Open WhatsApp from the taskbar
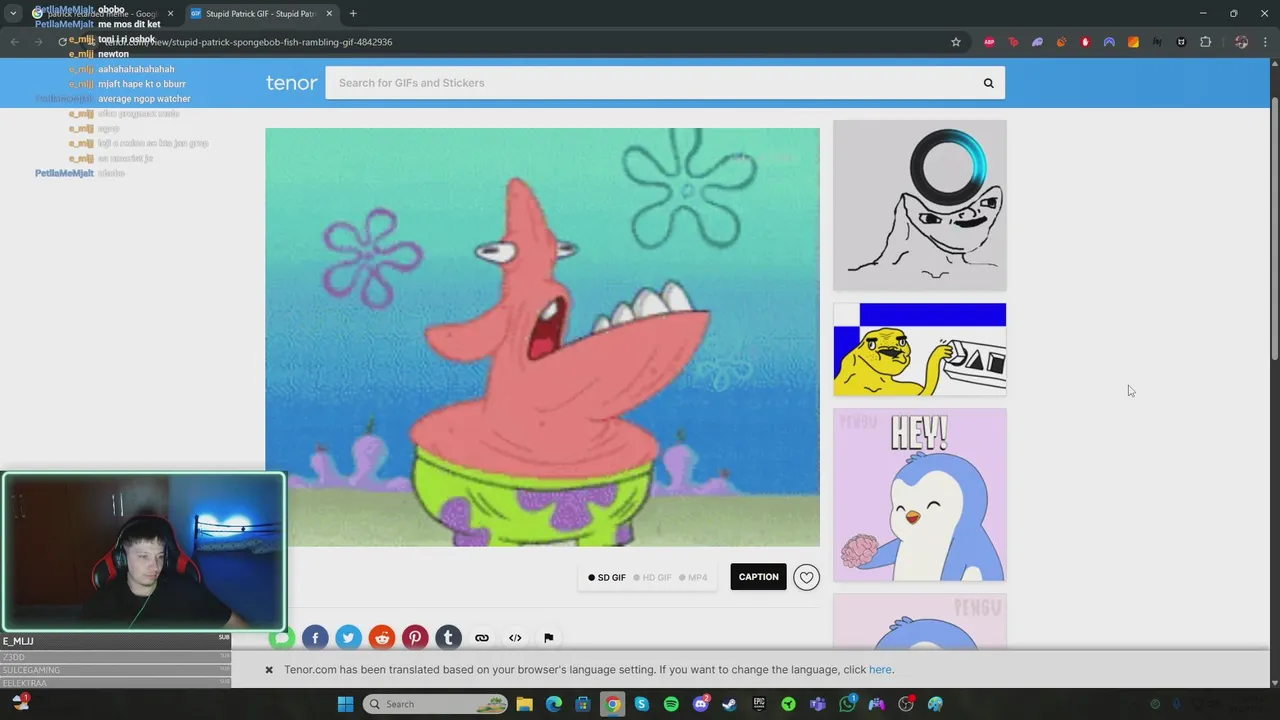The height and width of the screenshot is (720, 1280). pyautogui.click(x=848, y=704)
